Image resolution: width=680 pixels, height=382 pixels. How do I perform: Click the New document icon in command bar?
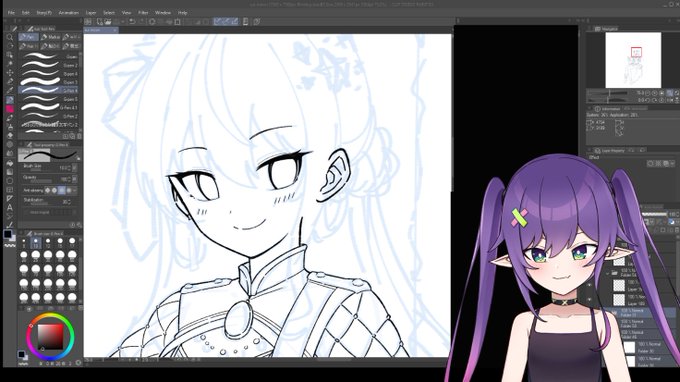100,22
